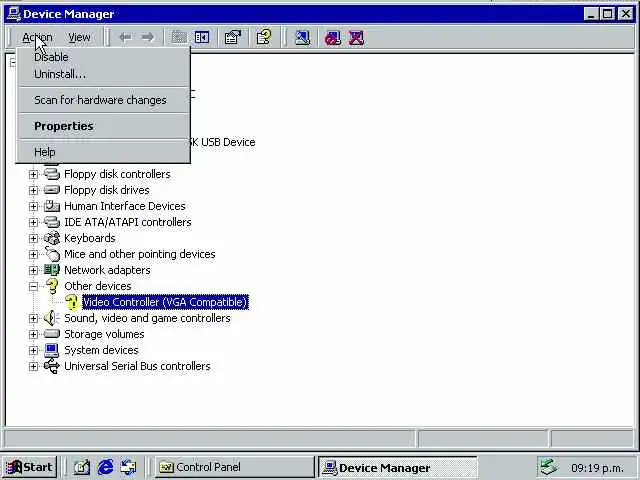Click the Device Manager title bar icon

tap(14, 14)
